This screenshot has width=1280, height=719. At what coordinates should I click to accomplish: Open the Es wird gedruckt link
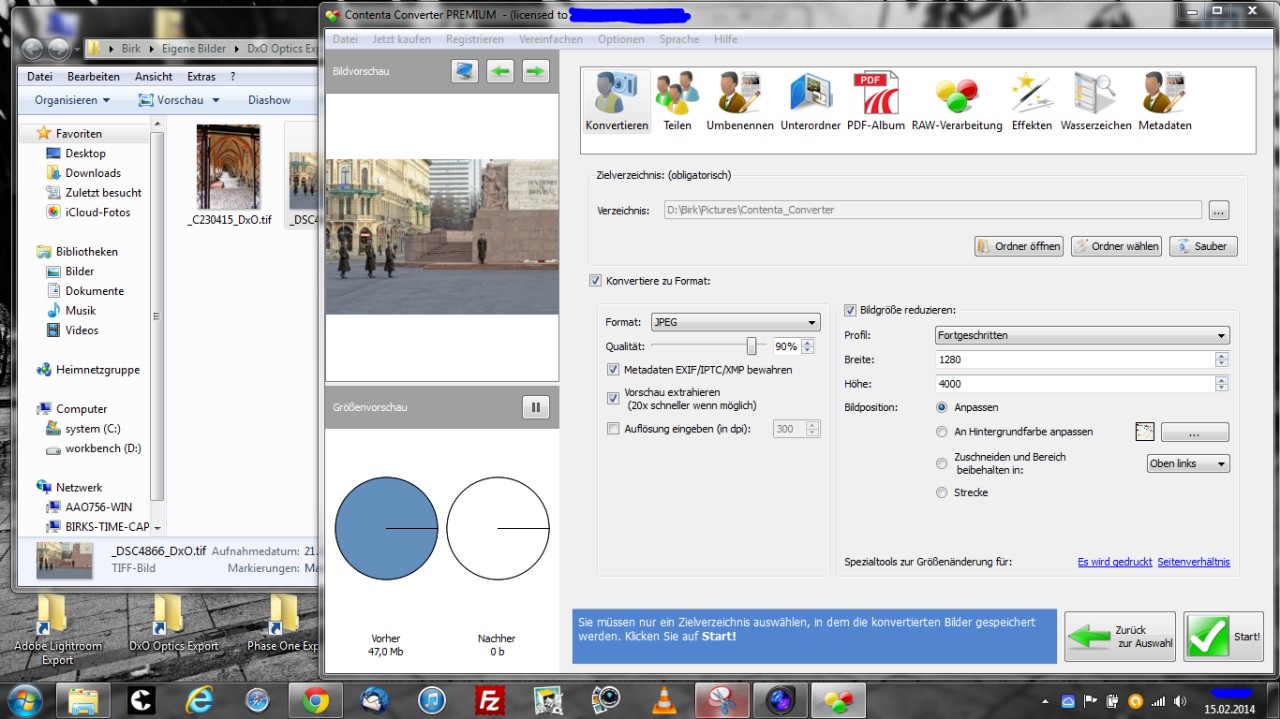(1115, 562)
